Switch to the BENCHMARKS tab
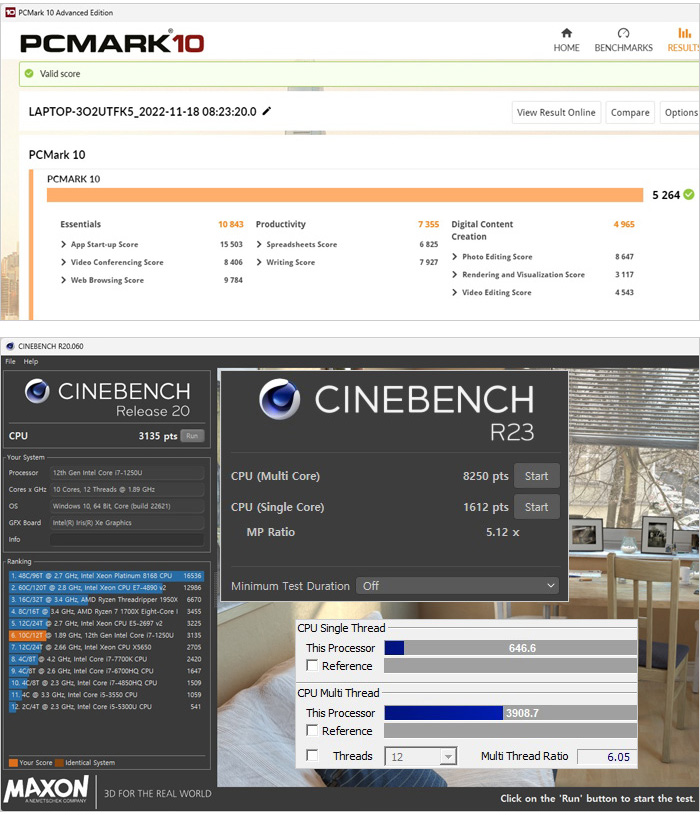This screenshot has width=700, height=815. 623,41
